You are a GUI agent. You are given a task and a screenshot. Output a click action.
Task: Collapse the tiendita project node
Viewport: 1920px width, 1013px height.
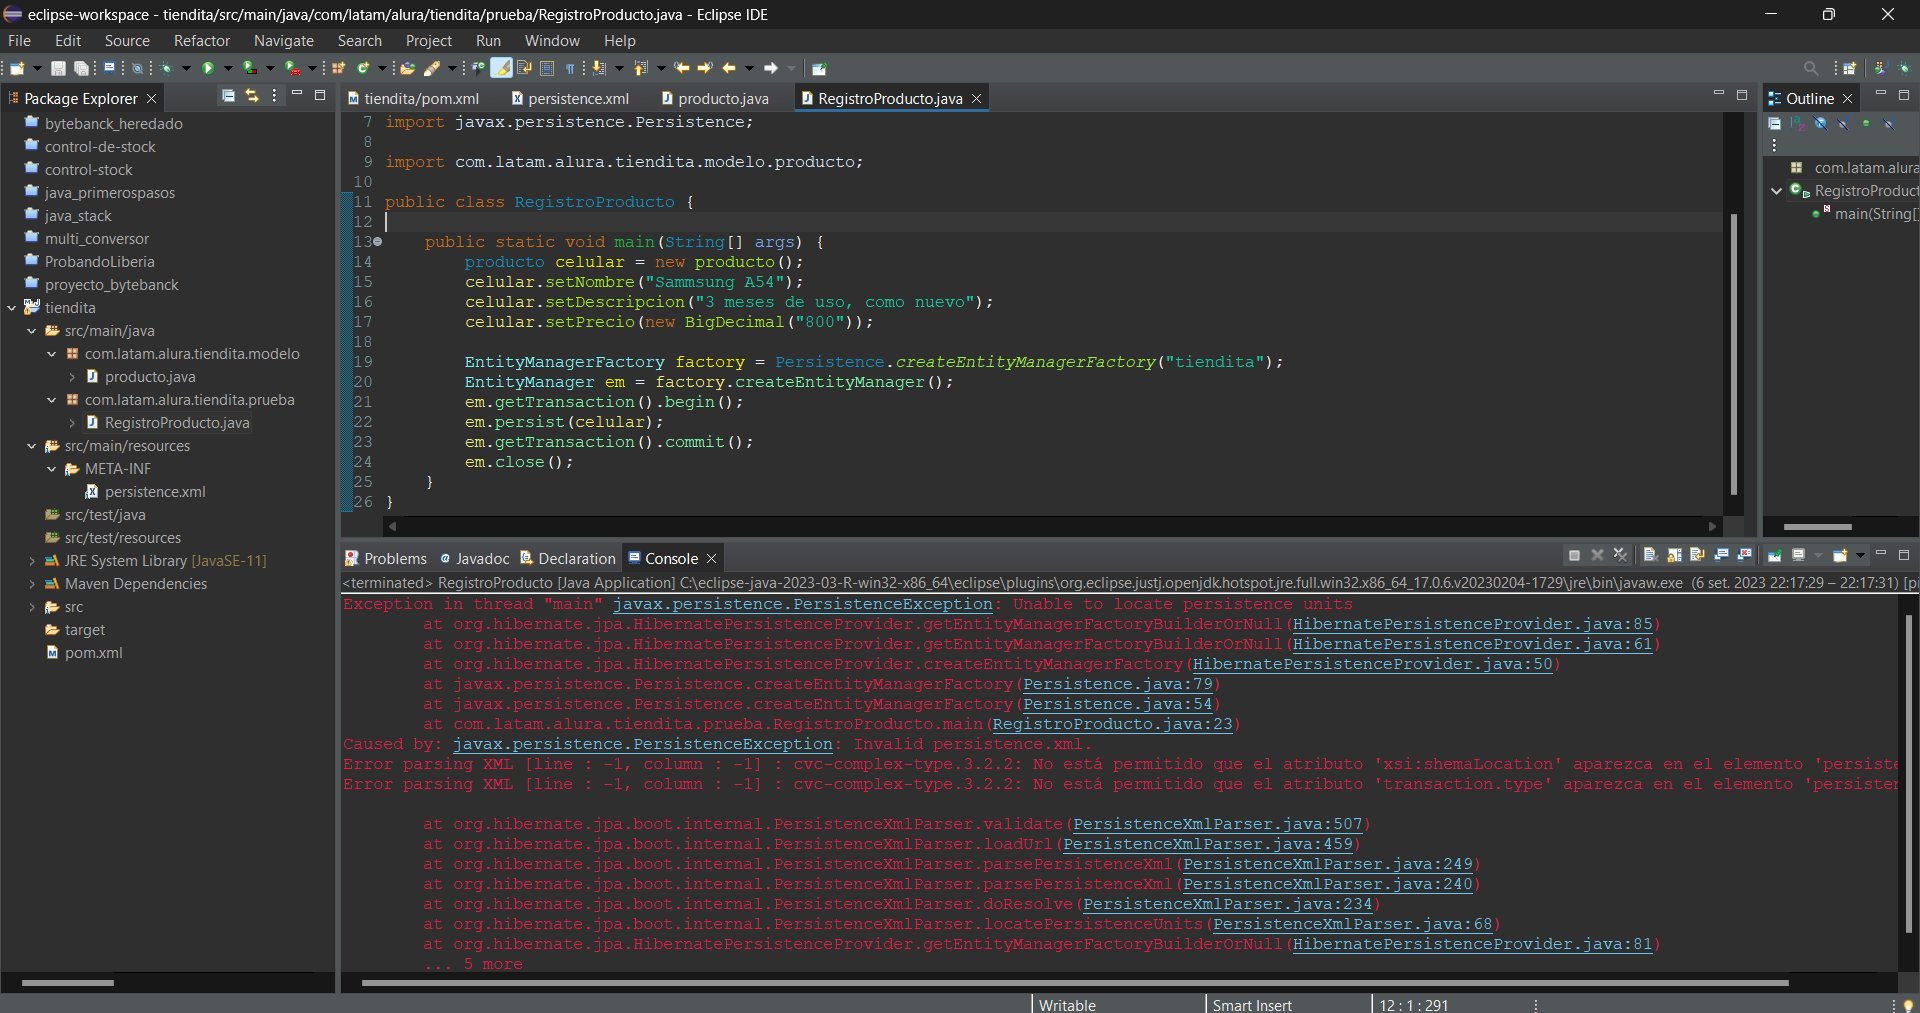pyautogui.click(x=11, y=308)
